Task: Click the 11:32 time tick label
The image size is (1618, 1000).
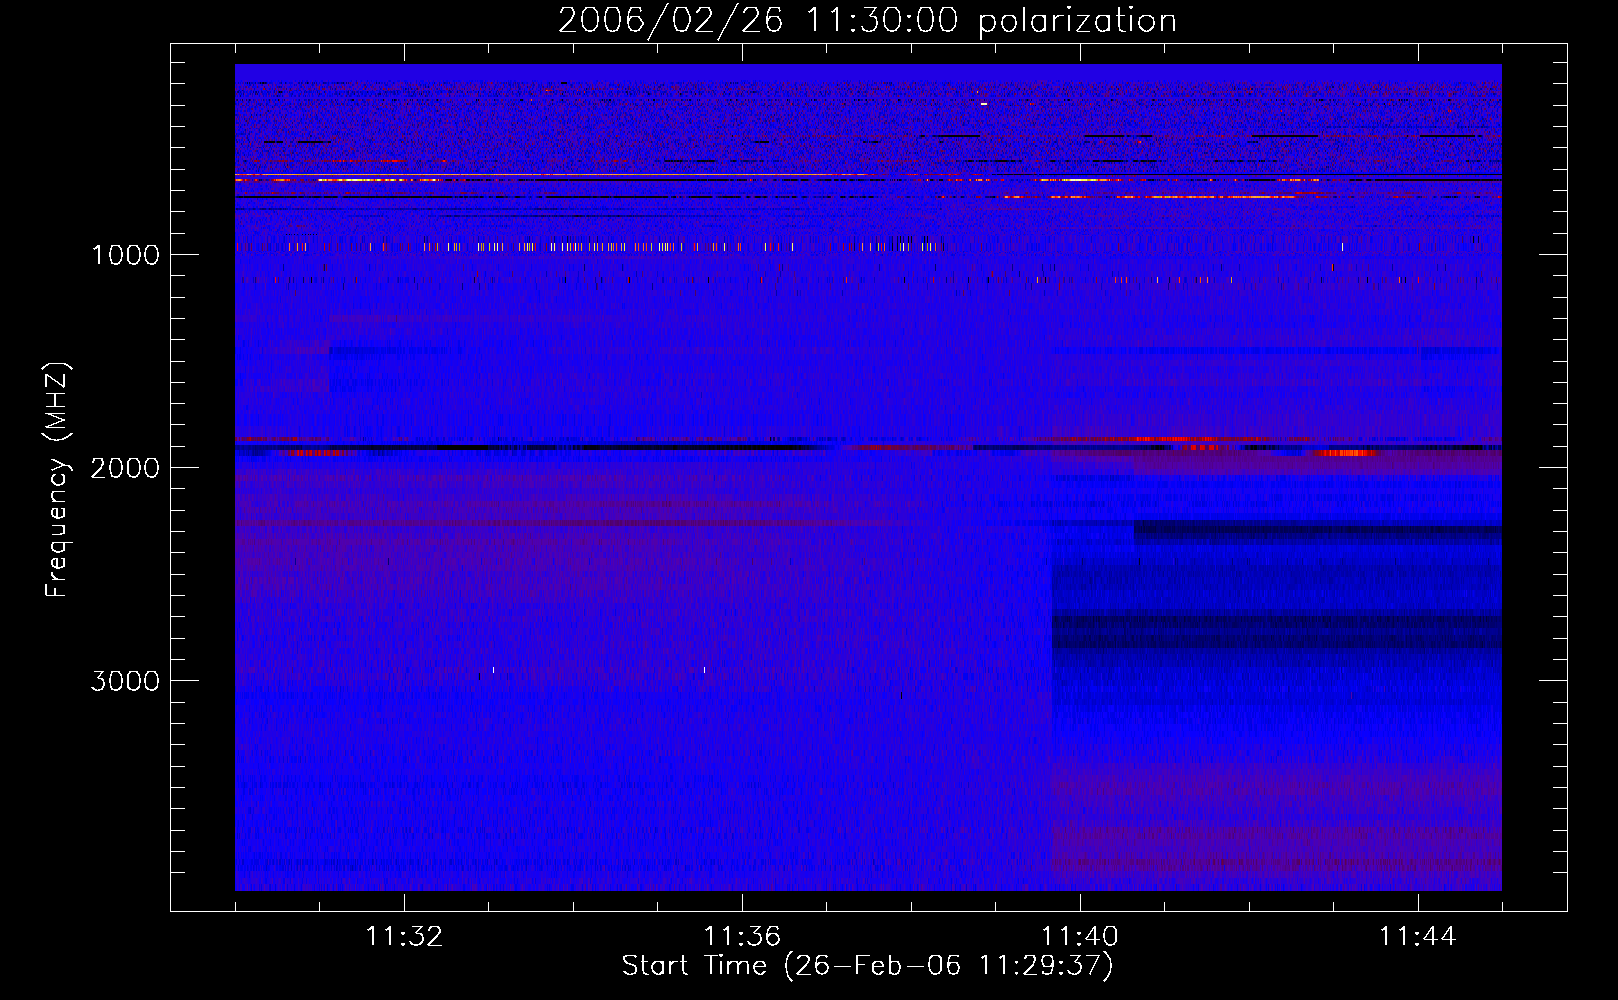Action: point(404,937)
